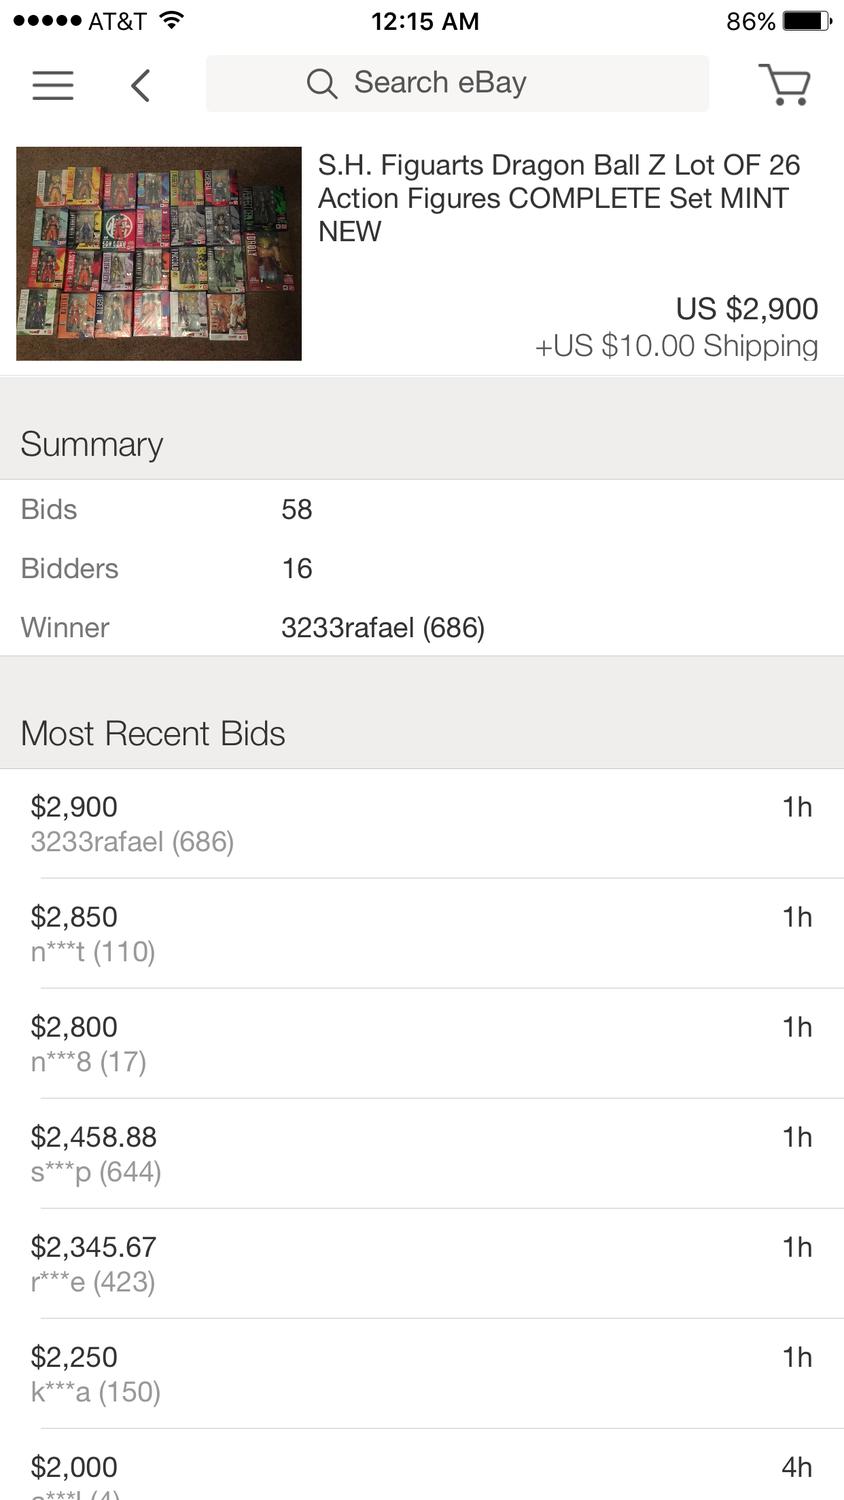
Task: Open the shopping cart
Action: click(785, 85)
